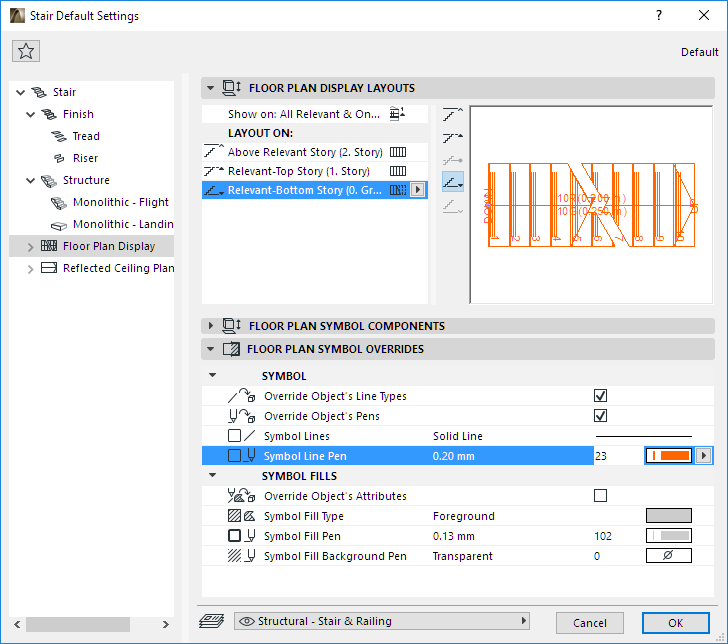Select Relevant-Top Story layout row
The width and height of the screenshot is (728, 644).
(x=315, y=171)
